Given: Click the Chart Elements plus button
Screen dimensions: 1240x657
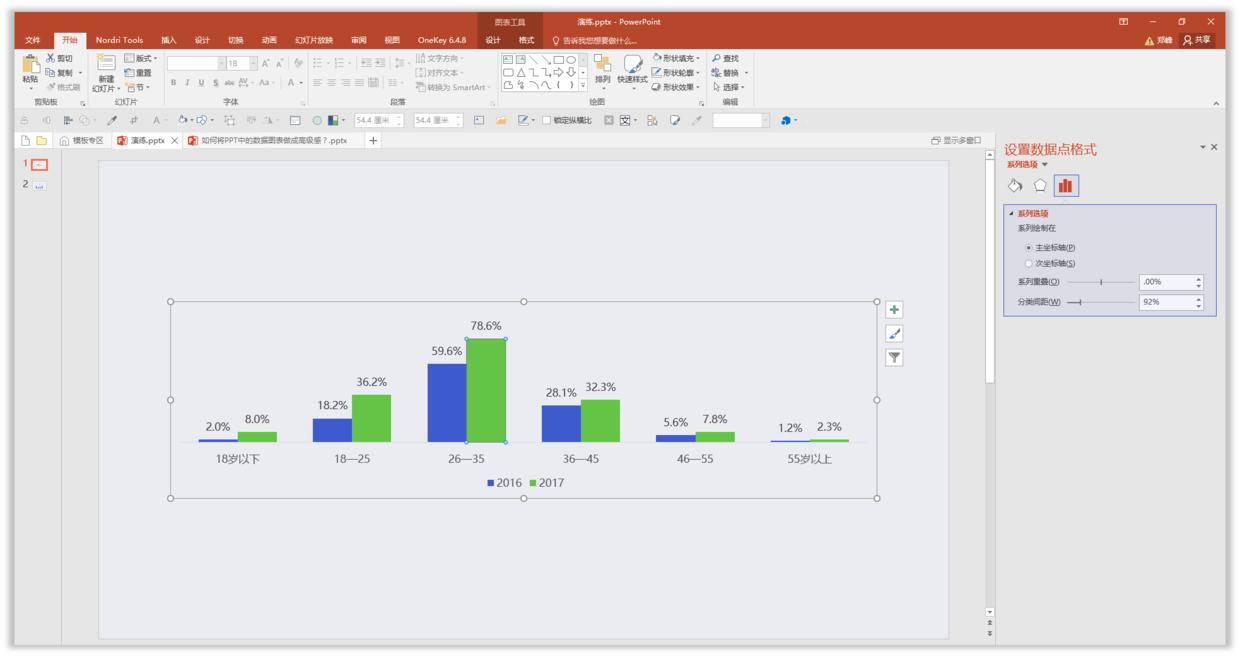Looking at the screenshot, I should [894, 310].
